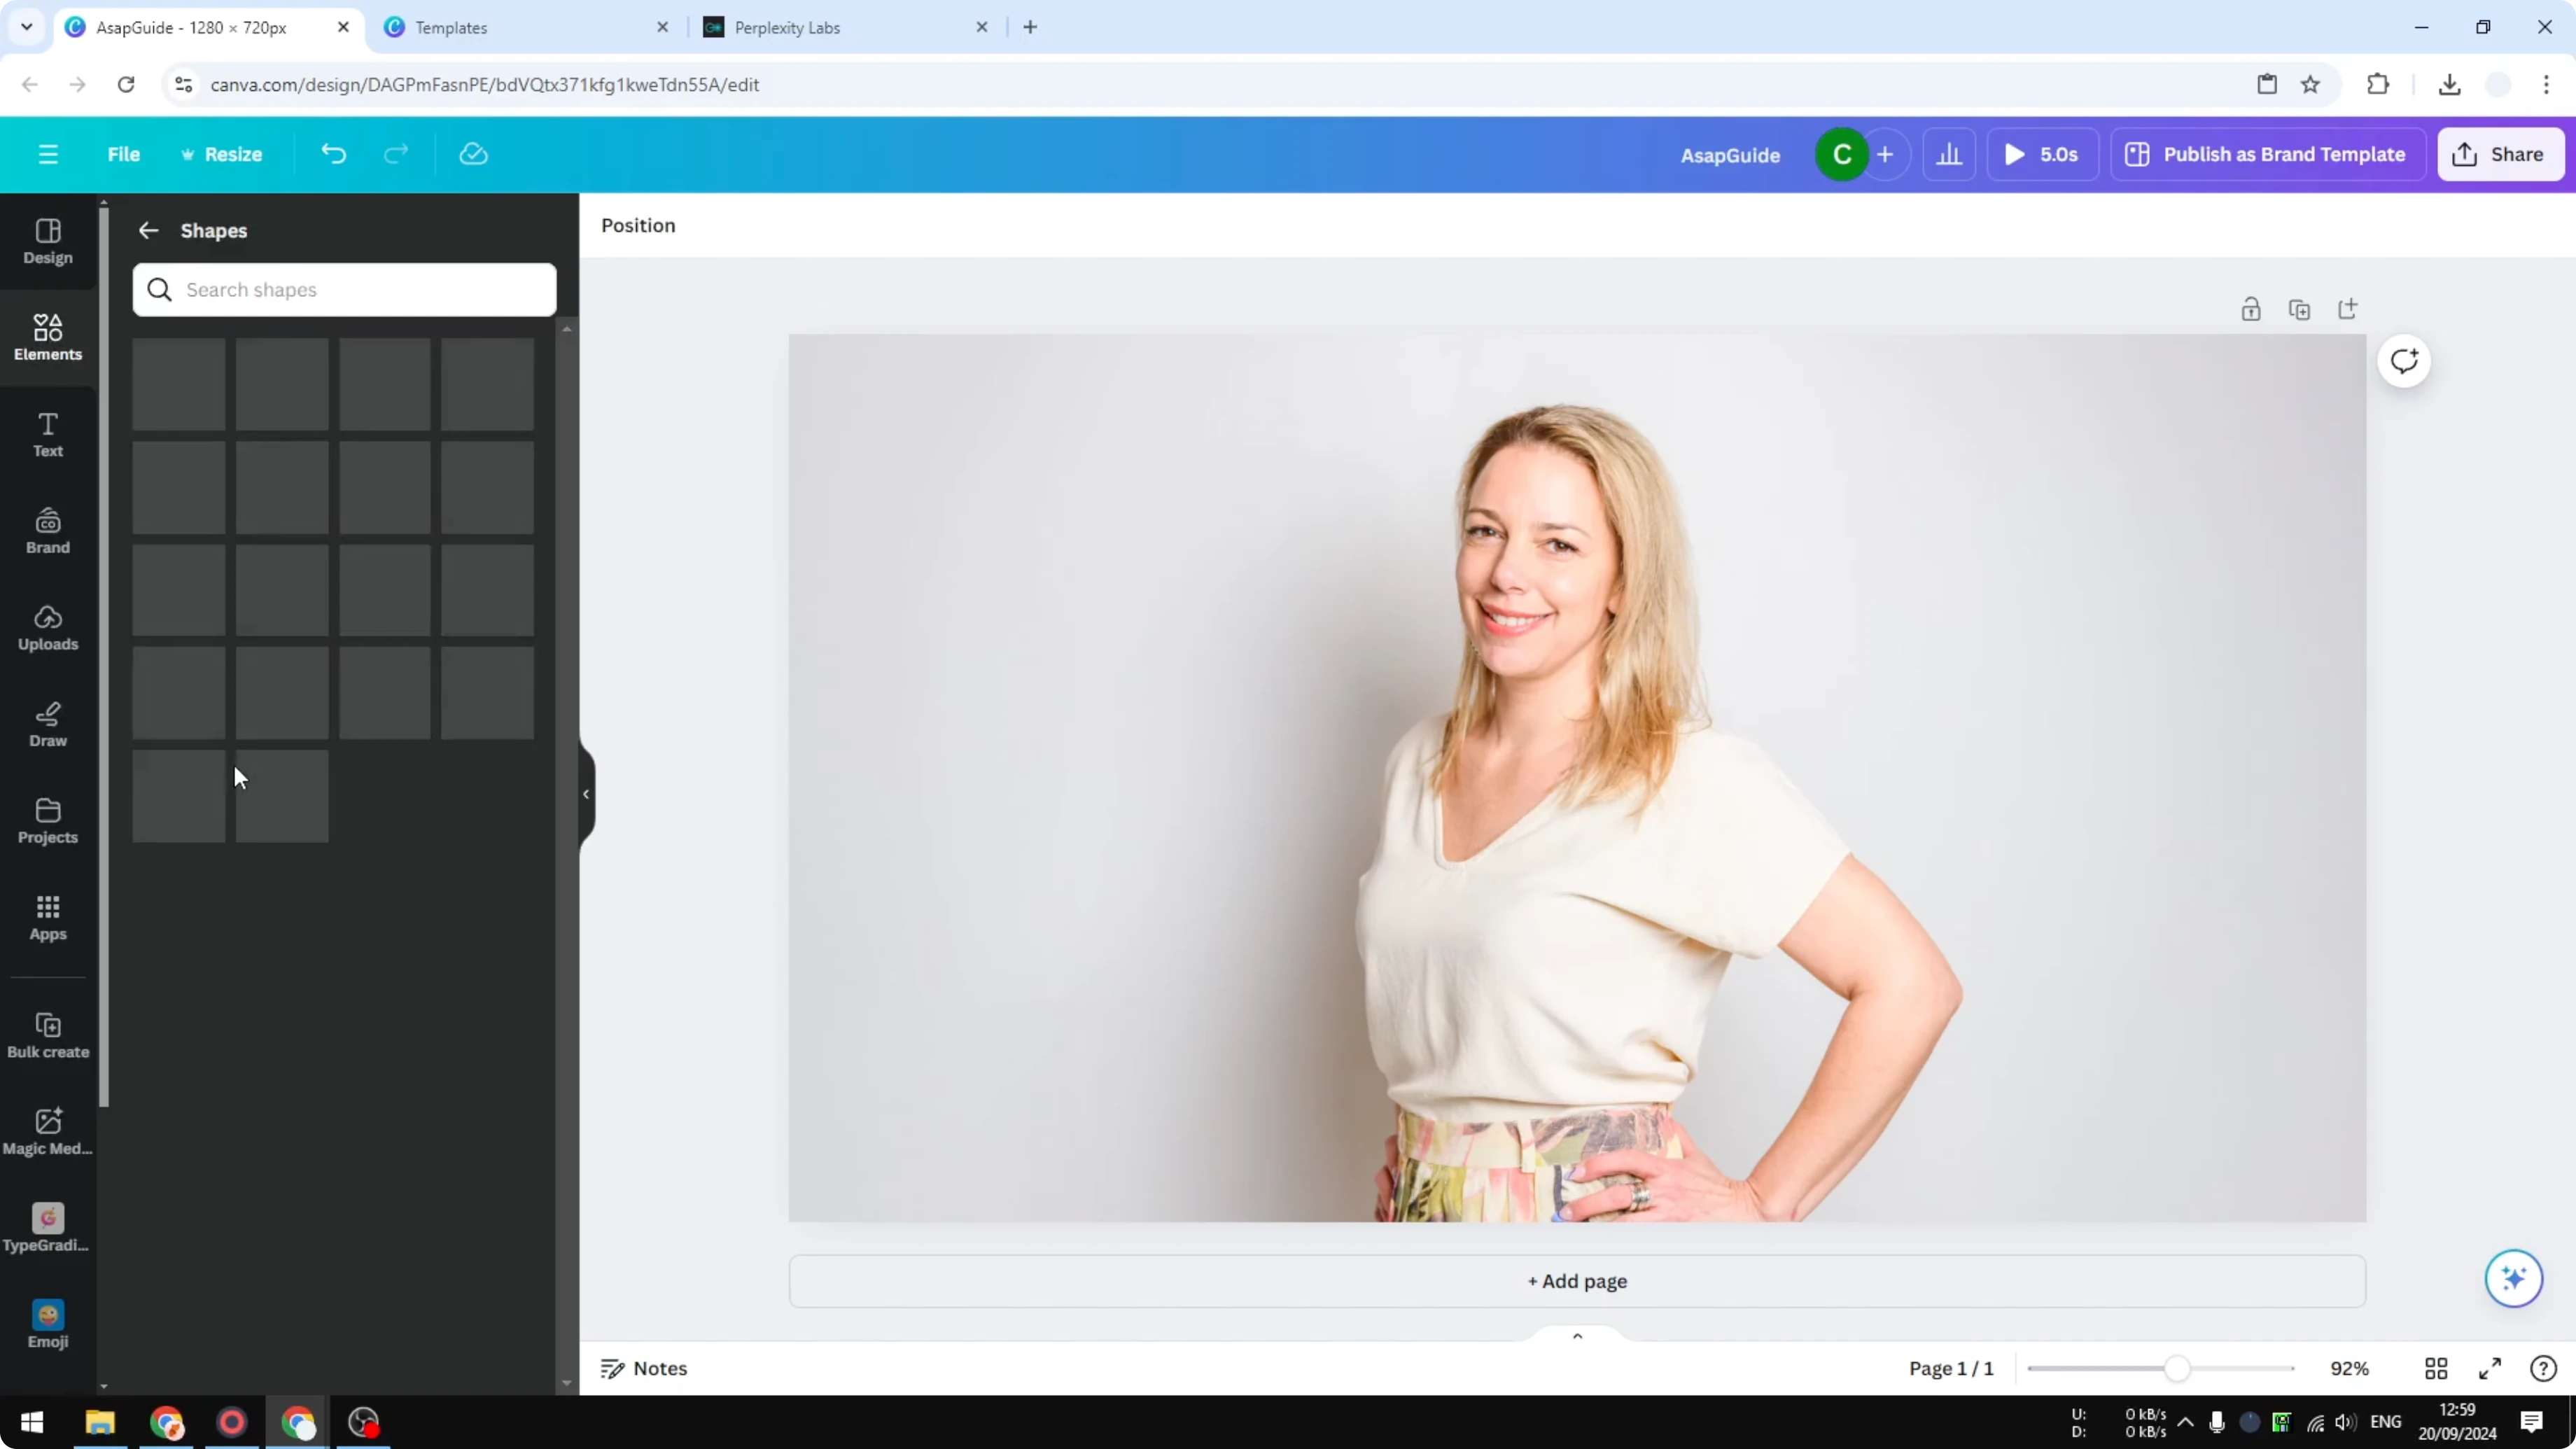
Task: Open the Apps panel
Action: point(48,918)
